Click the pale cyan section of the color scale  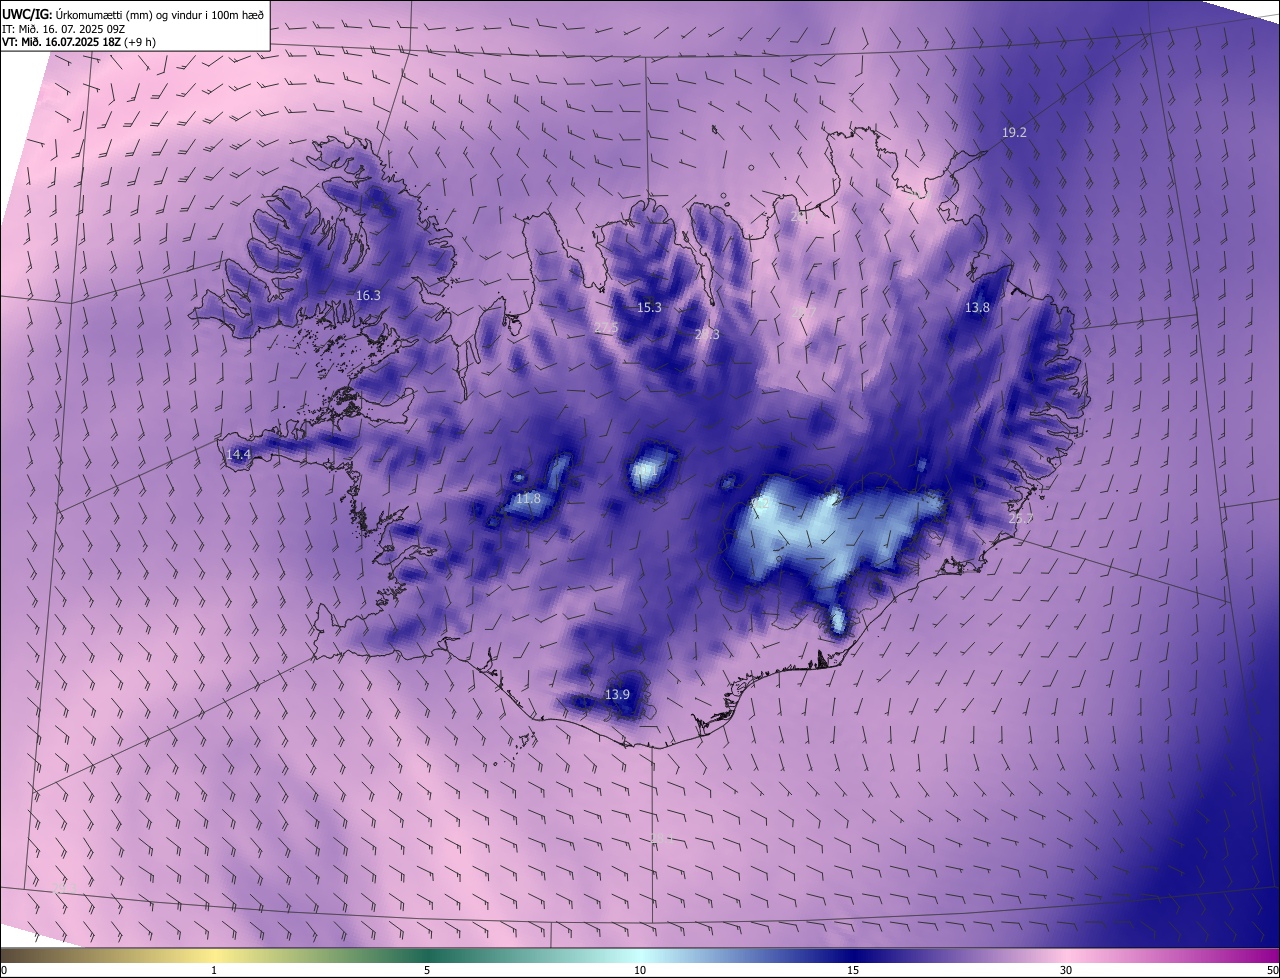pos(640,955)
